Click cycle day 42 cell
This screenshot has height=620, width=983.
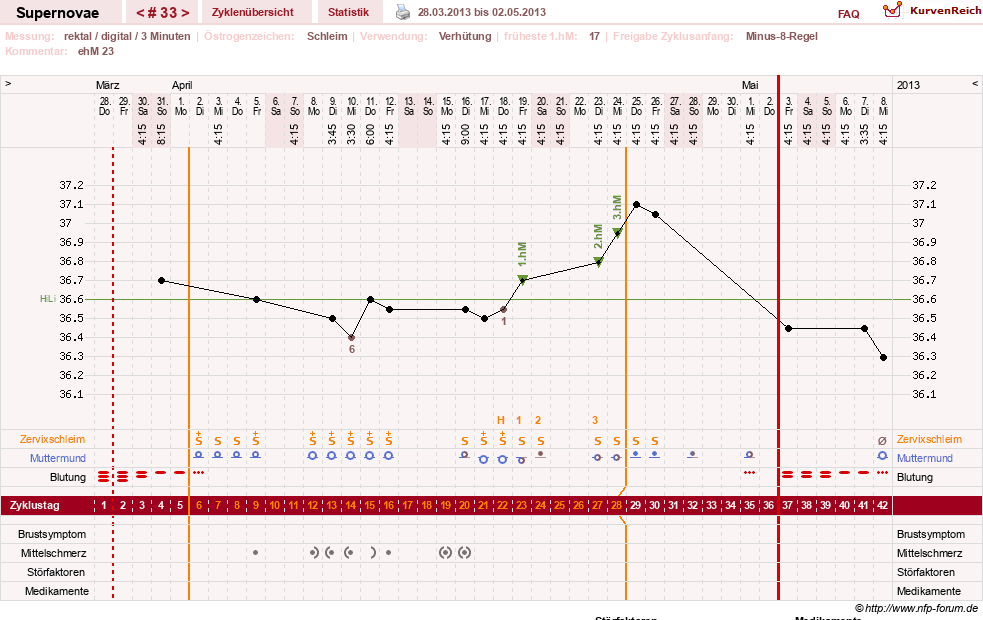(x=883, y=505)
